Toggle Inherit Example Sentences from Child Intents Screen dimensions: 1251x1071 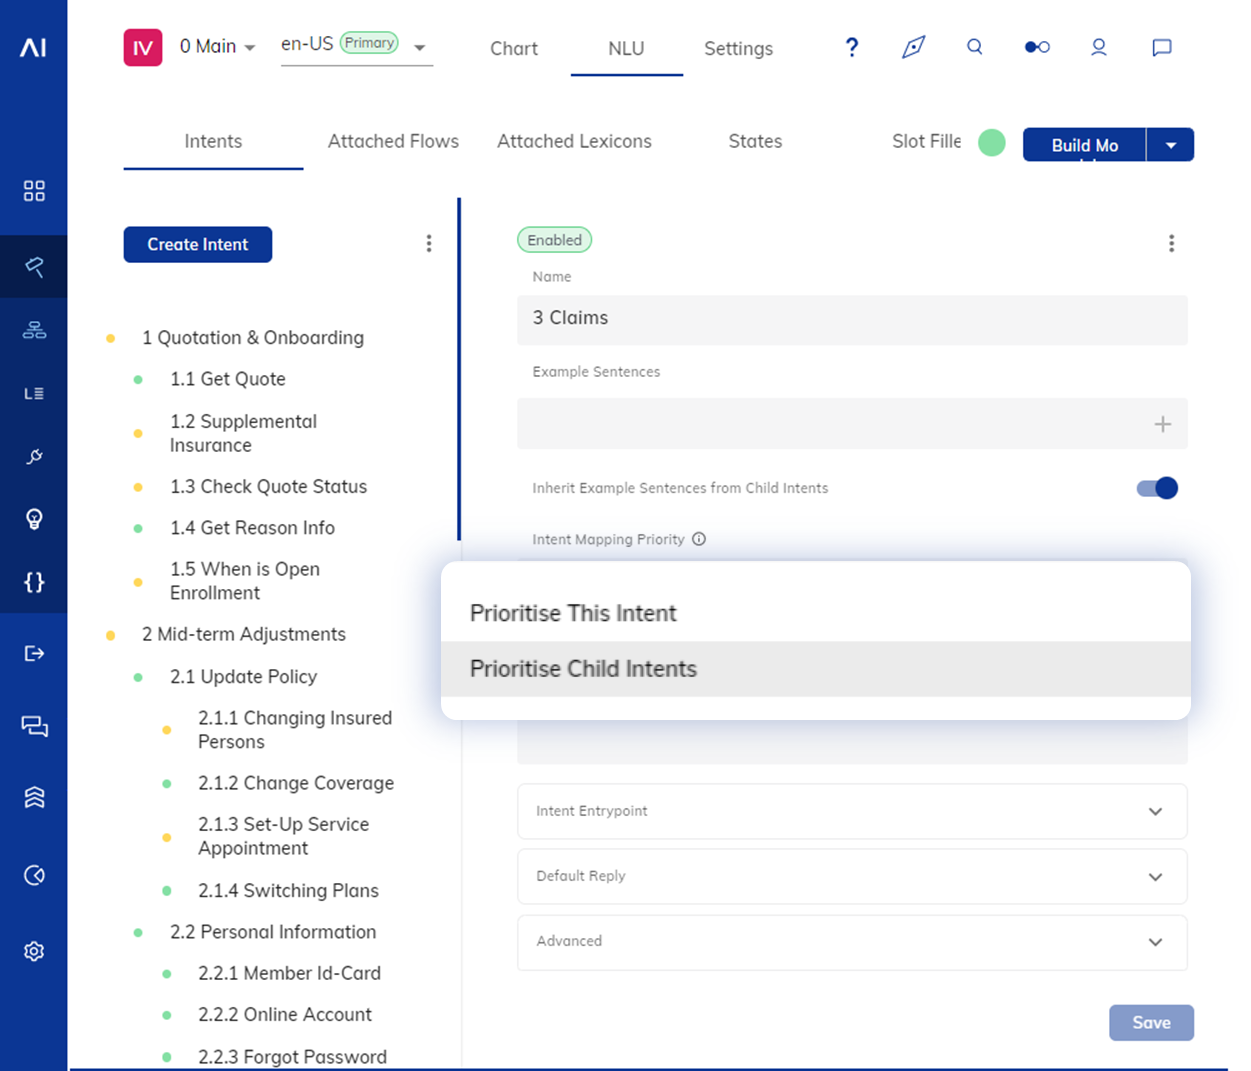click(1157, 488)
